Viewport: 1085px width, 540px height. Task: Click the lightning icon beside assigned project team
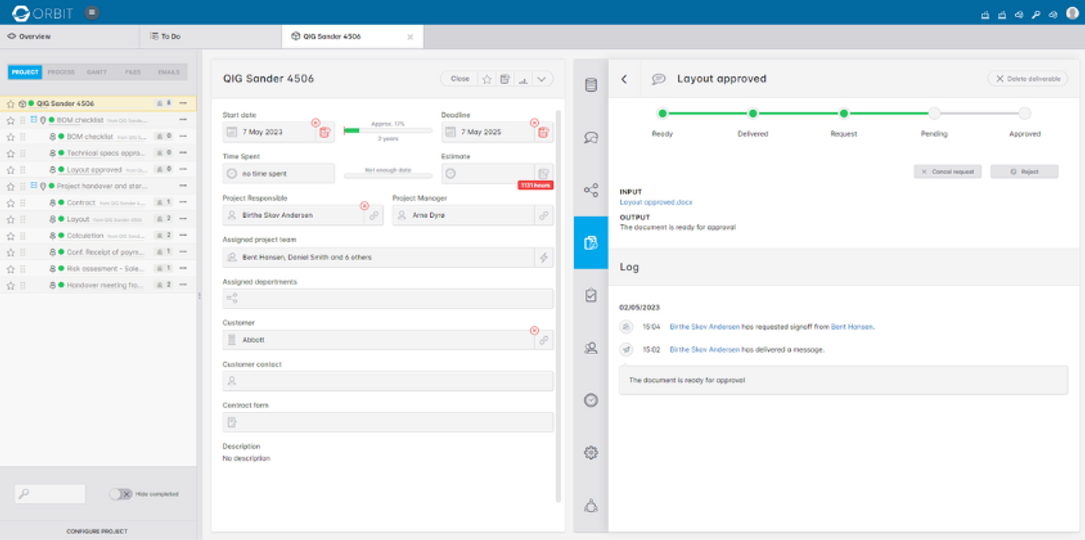coord(543,257)
